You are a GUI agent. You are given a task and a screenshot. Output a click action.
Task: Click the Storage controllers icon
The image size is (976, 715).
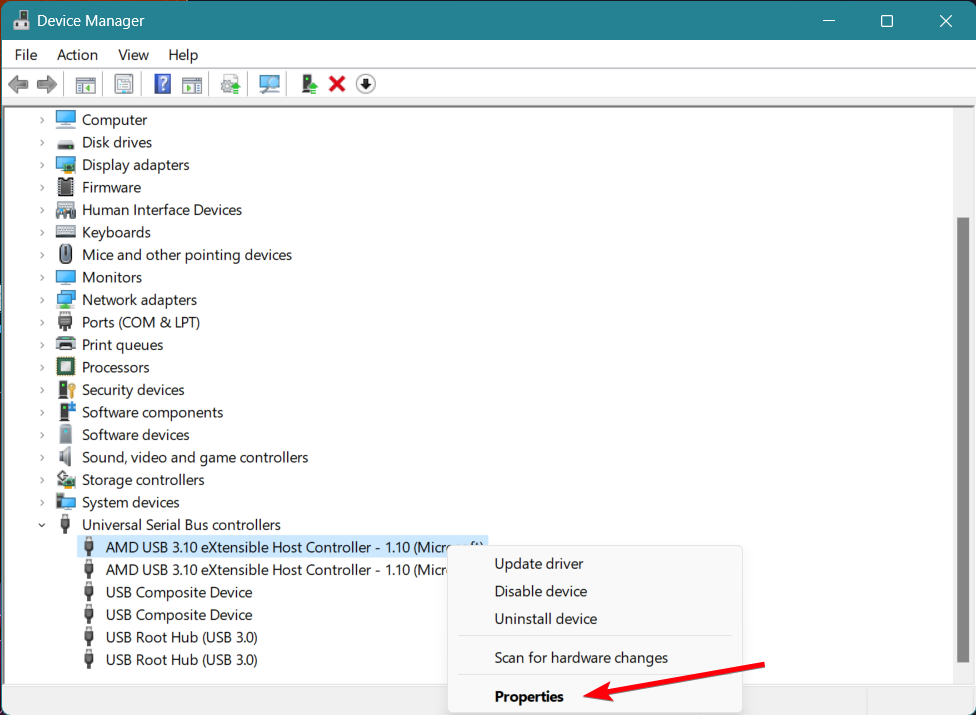click(x=65, y=479)
